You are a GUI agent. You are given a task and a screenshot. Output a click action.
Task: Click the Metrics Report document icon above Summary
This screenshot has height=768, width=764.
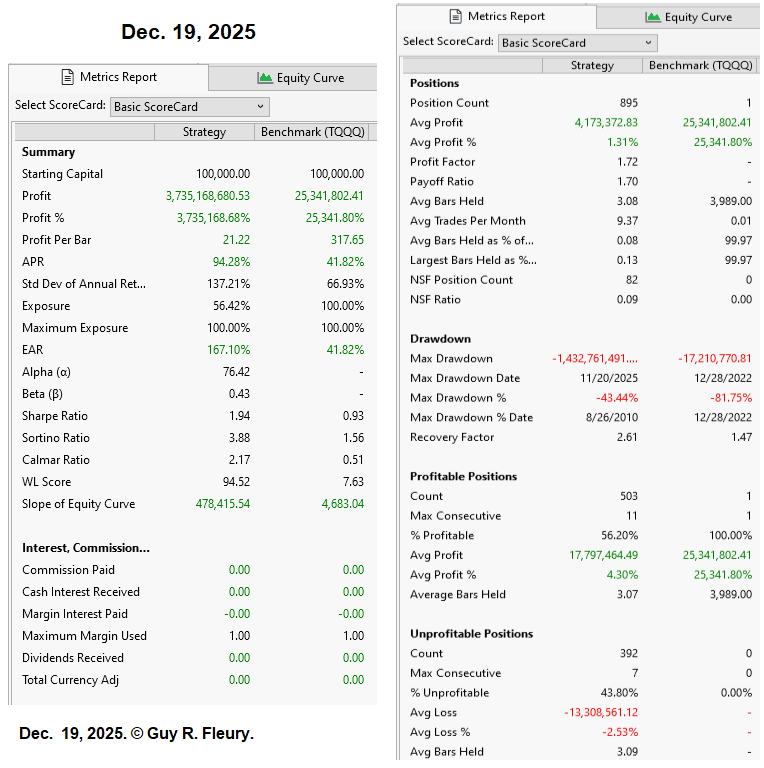coord(68,77)
